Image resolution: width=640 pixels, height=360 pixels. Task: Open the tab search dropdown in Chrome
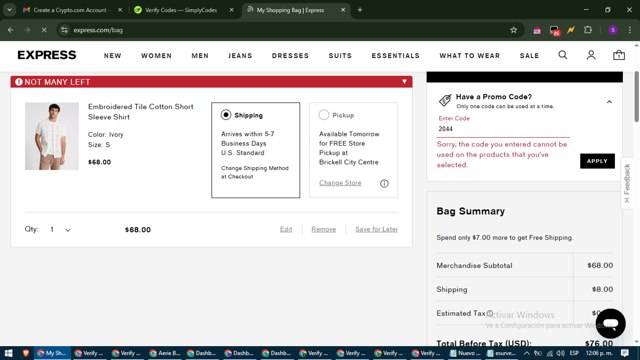tap(9, 10)
